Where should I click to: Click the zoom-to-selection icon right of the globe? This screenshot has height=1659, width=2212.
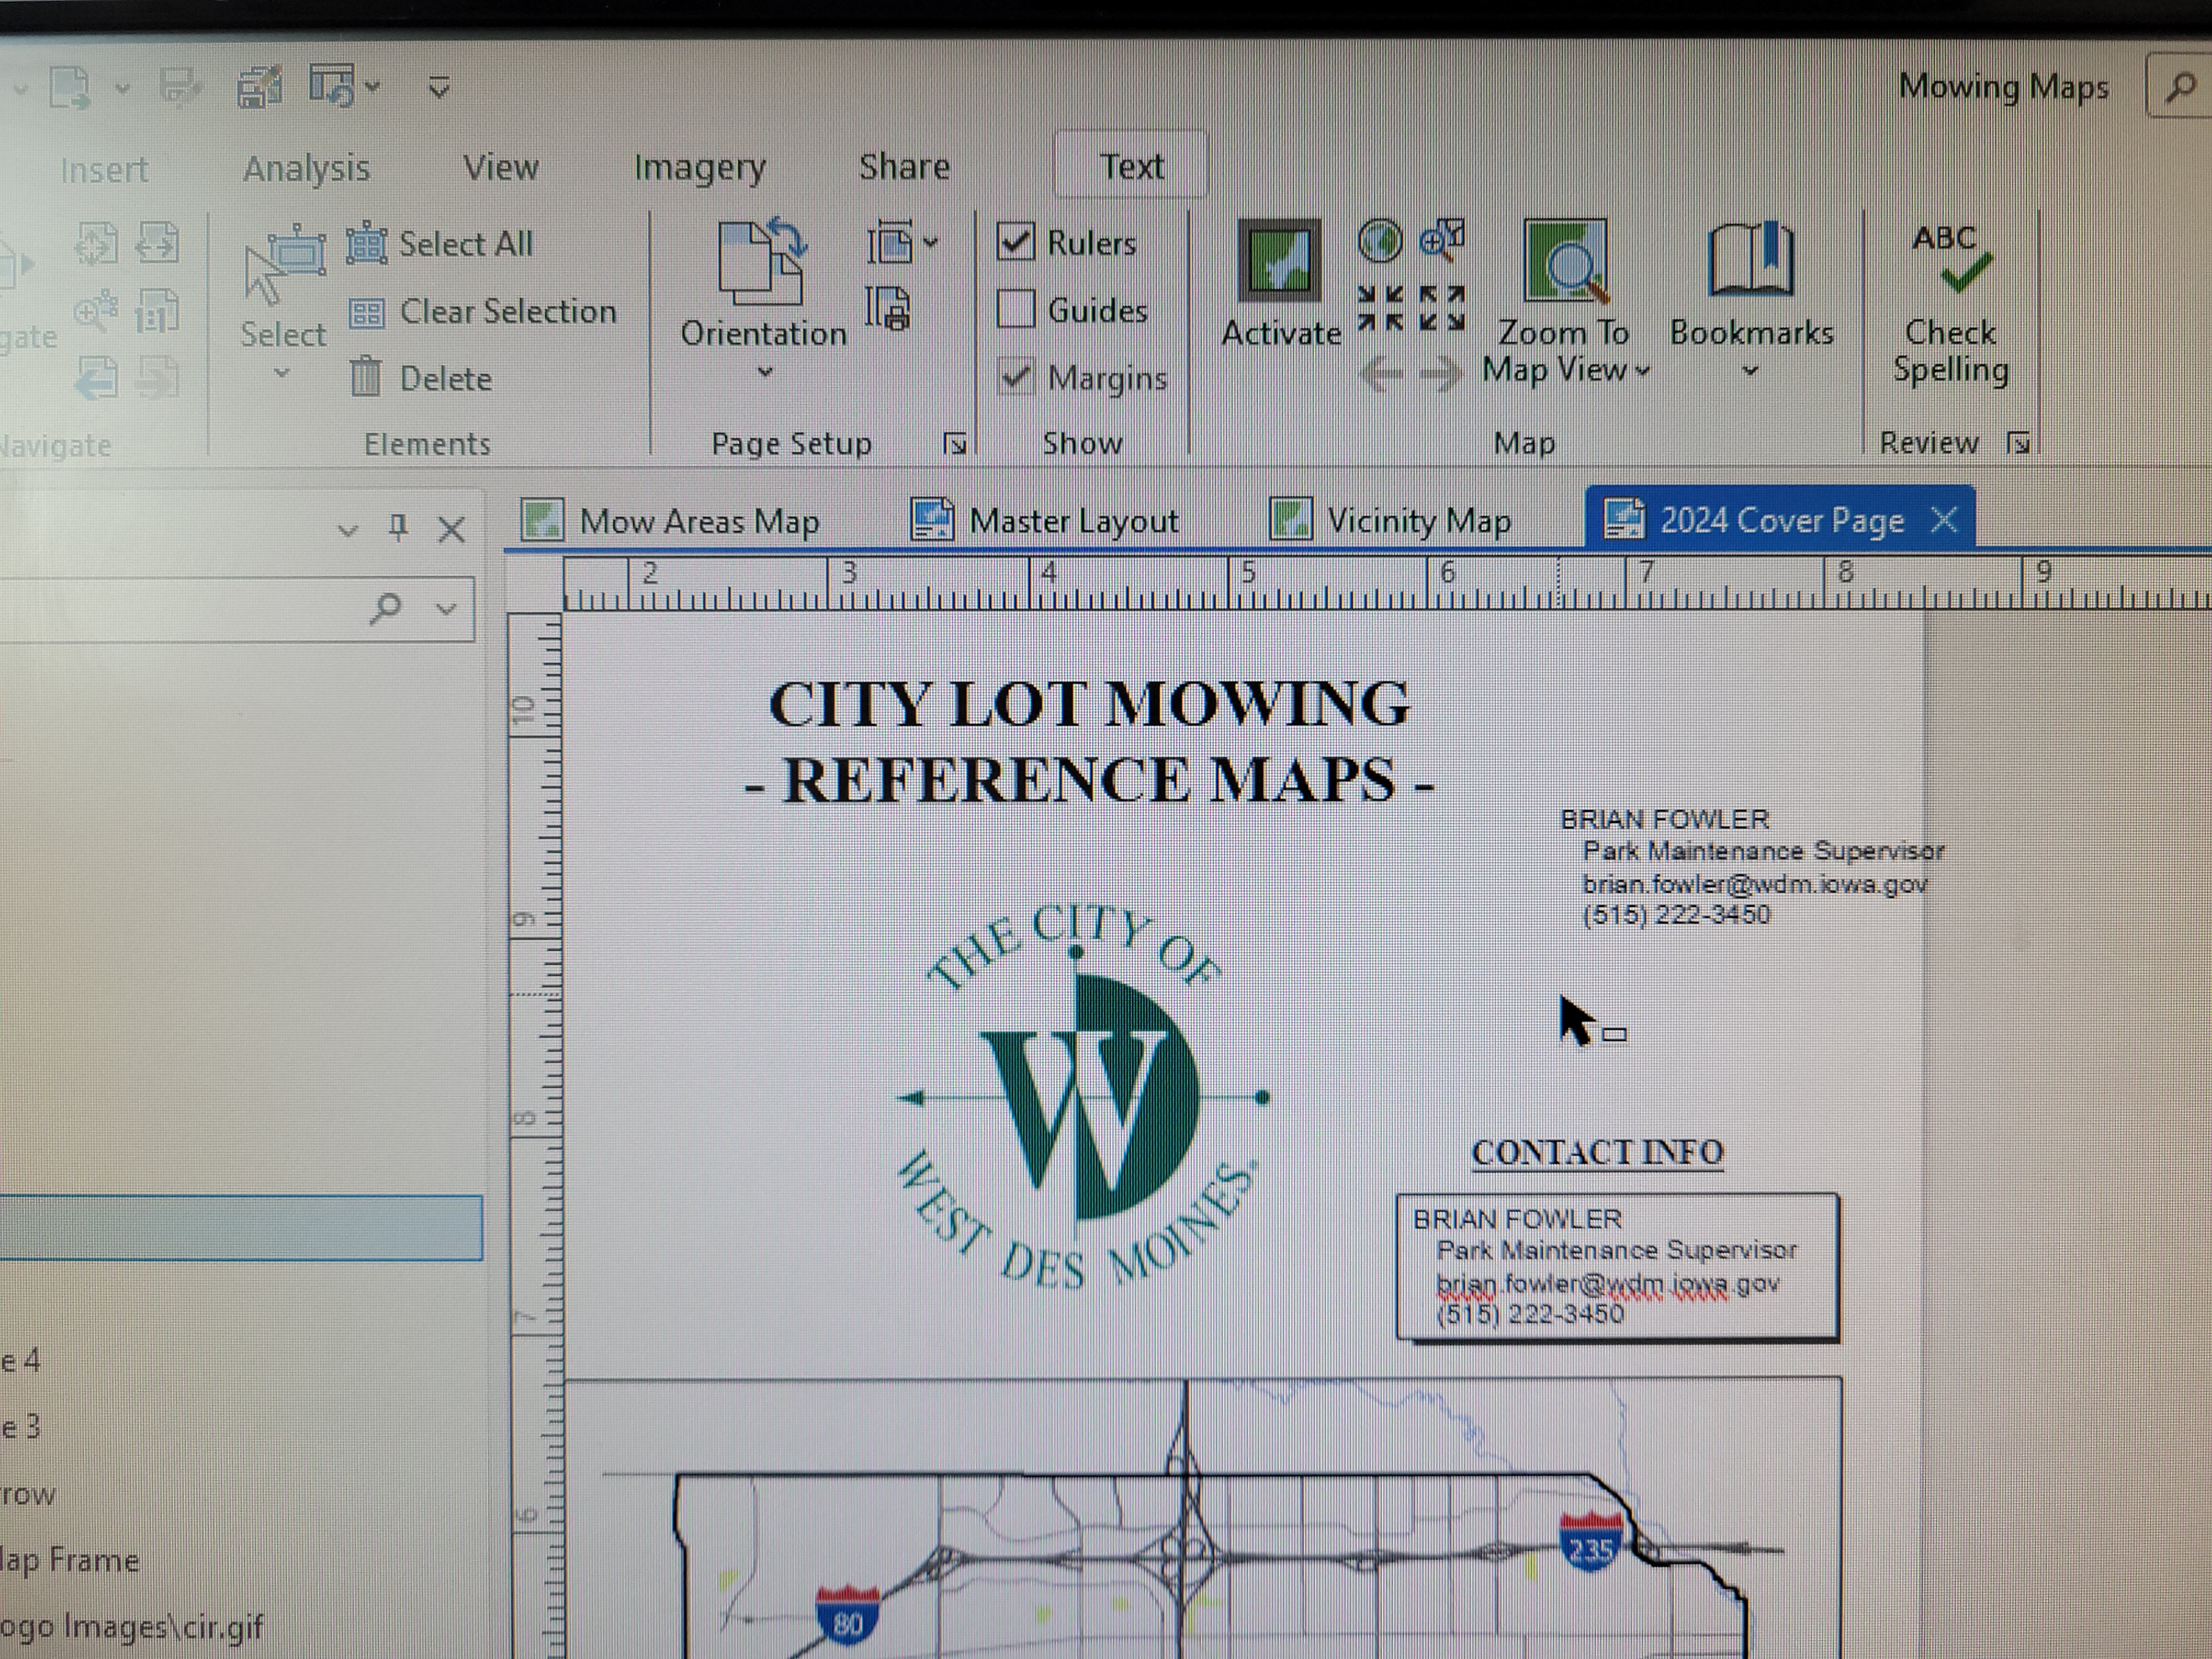click(1442, 240)
